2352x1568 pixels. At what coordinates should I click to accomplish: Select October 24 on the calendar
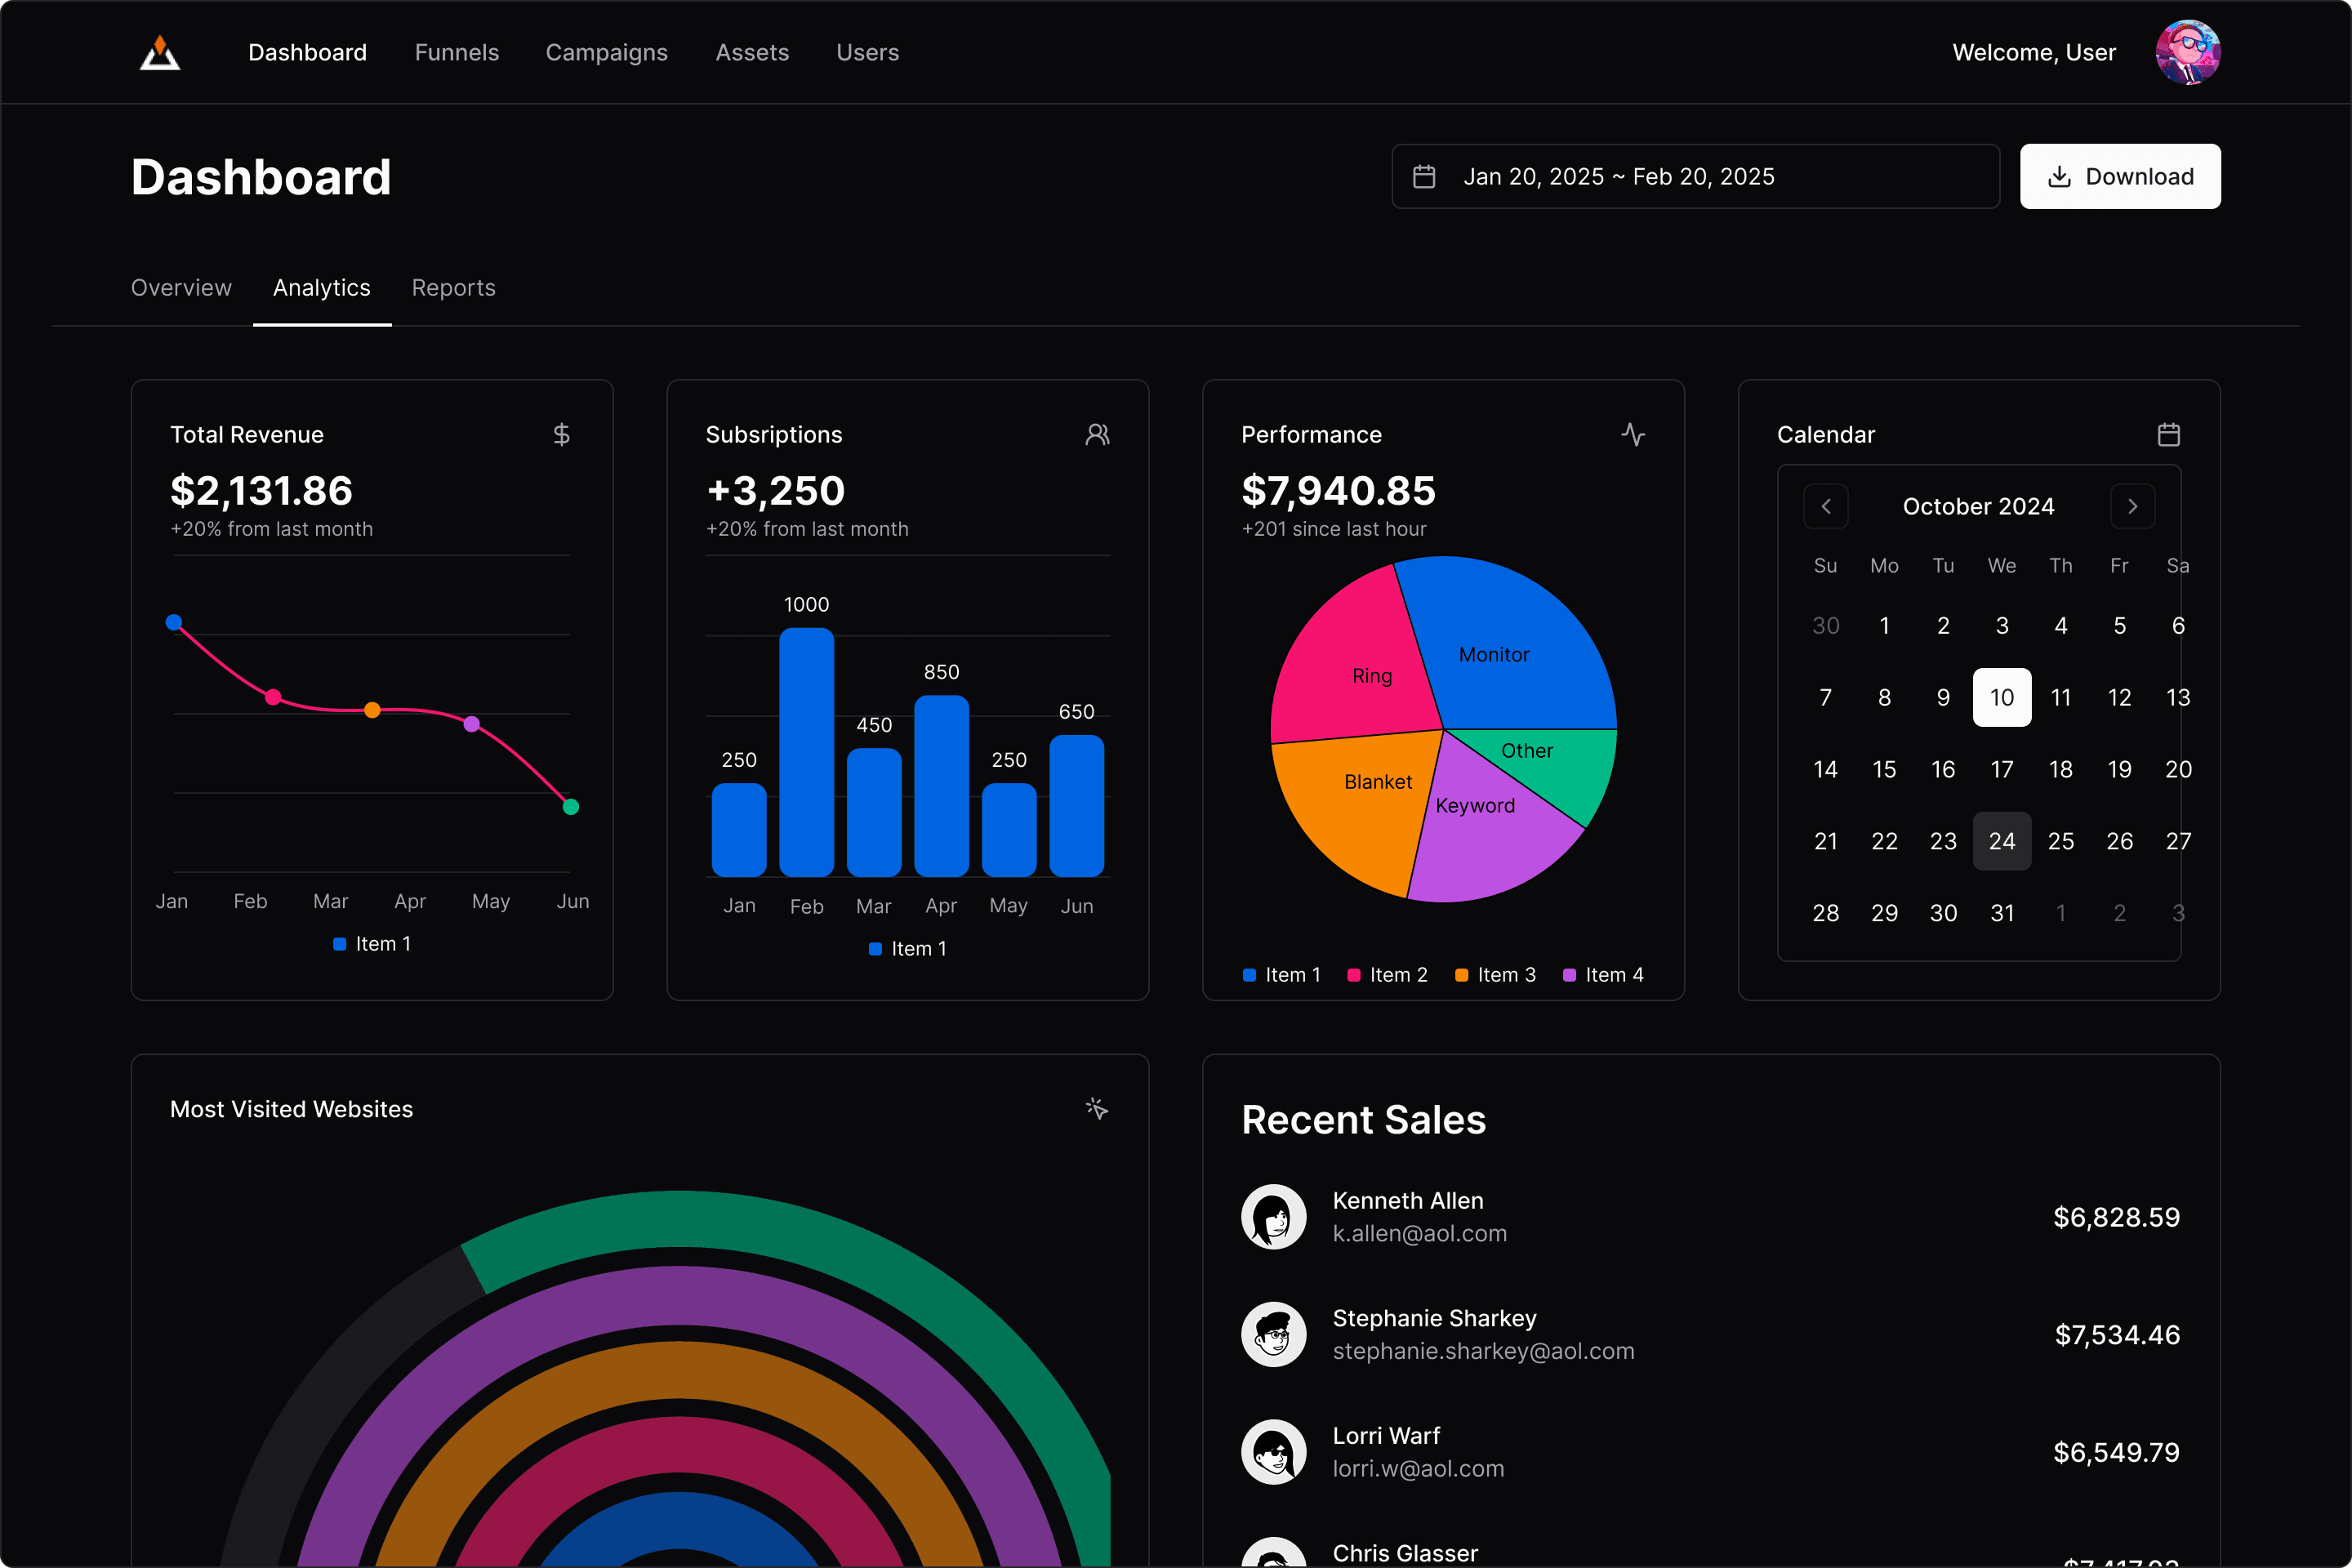(x=2002, y=841)
